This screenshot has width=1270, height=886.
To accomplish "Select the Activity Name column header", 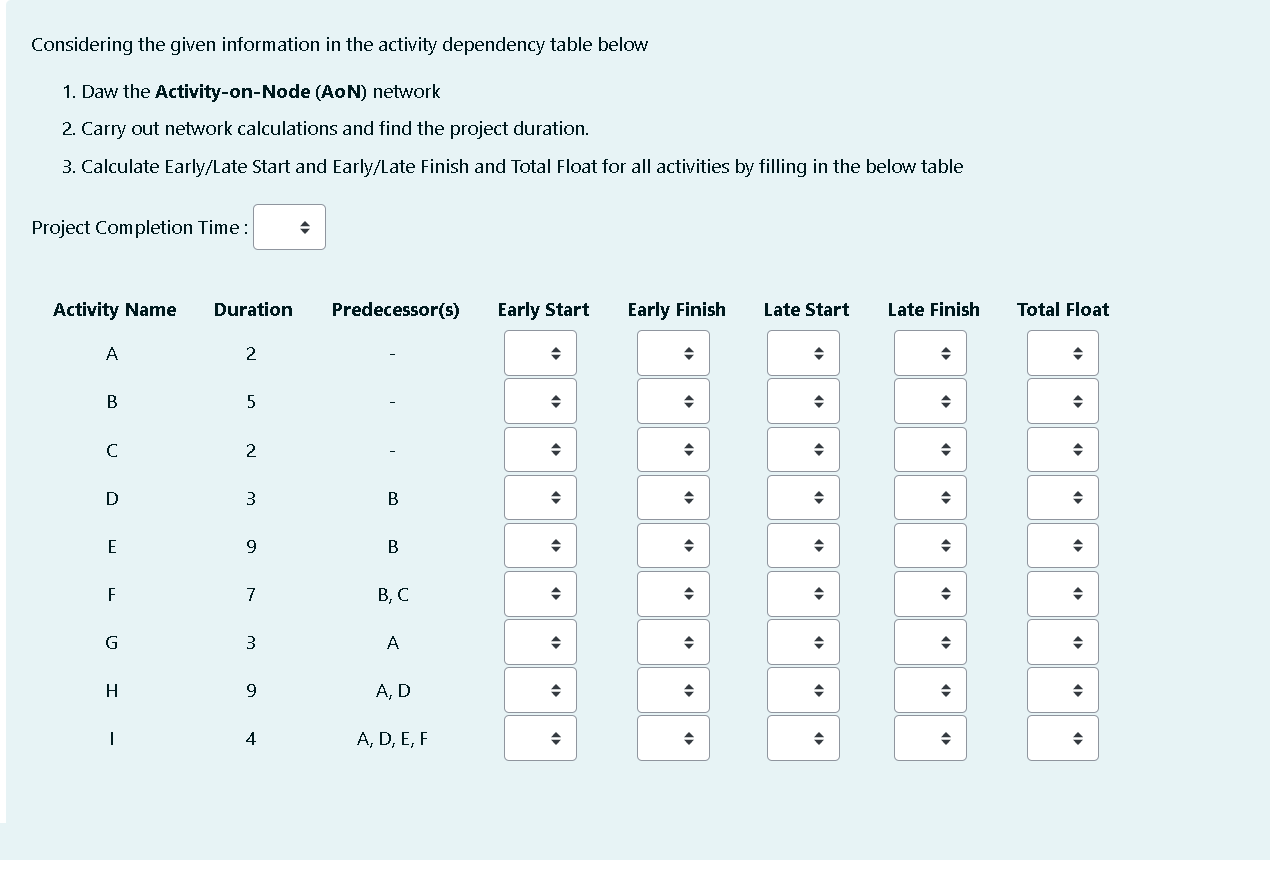I will pyautogui.click(x=114, y=310).
